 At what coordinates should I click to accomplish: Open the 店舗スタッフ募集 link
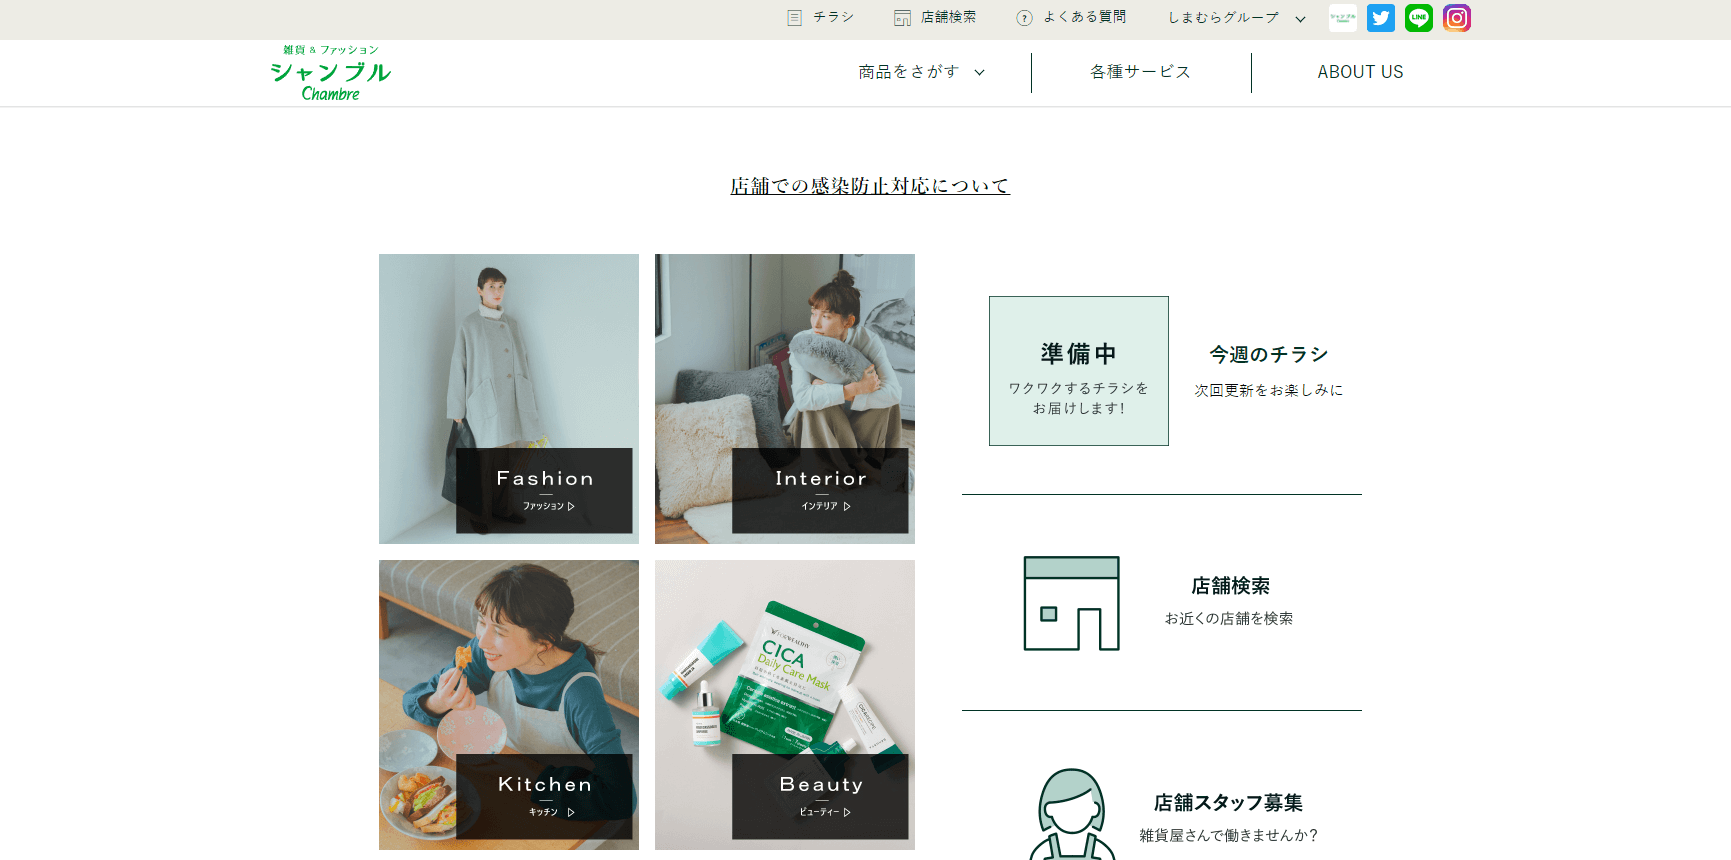coord(1228,803)
